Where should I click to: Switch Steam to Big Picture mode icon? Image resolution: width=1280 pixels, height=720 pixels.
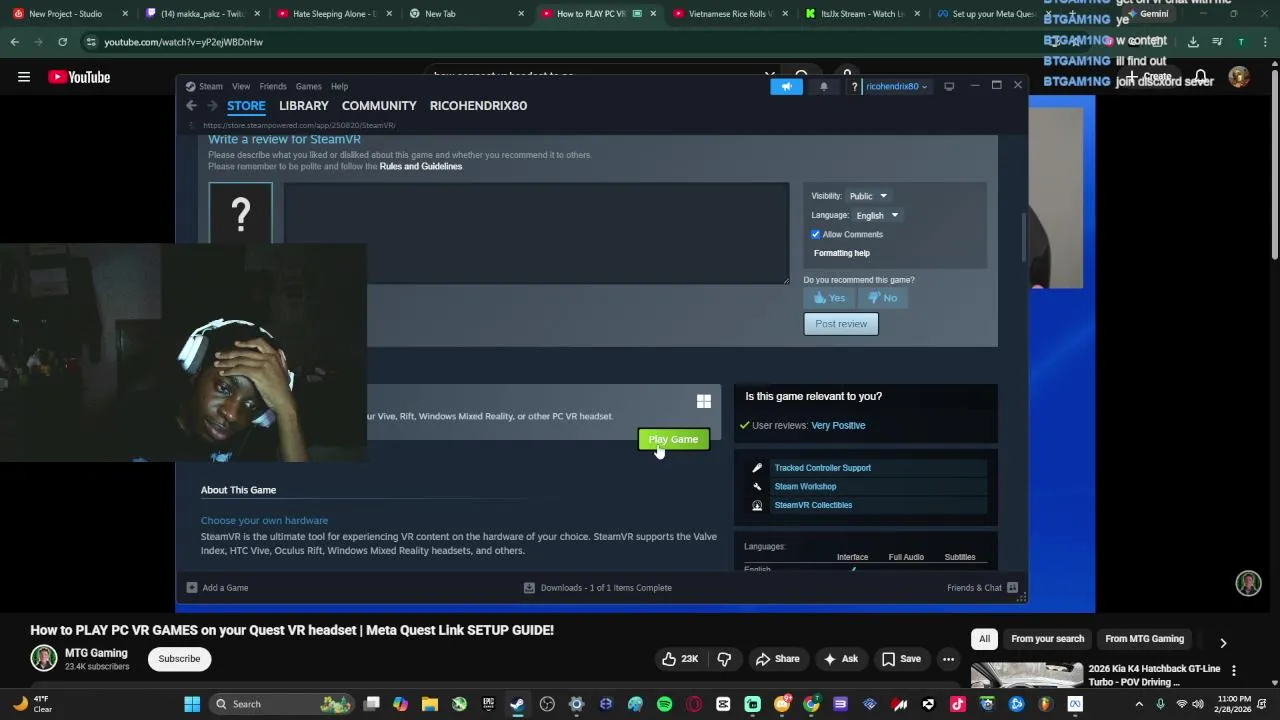tap(949, 86)
